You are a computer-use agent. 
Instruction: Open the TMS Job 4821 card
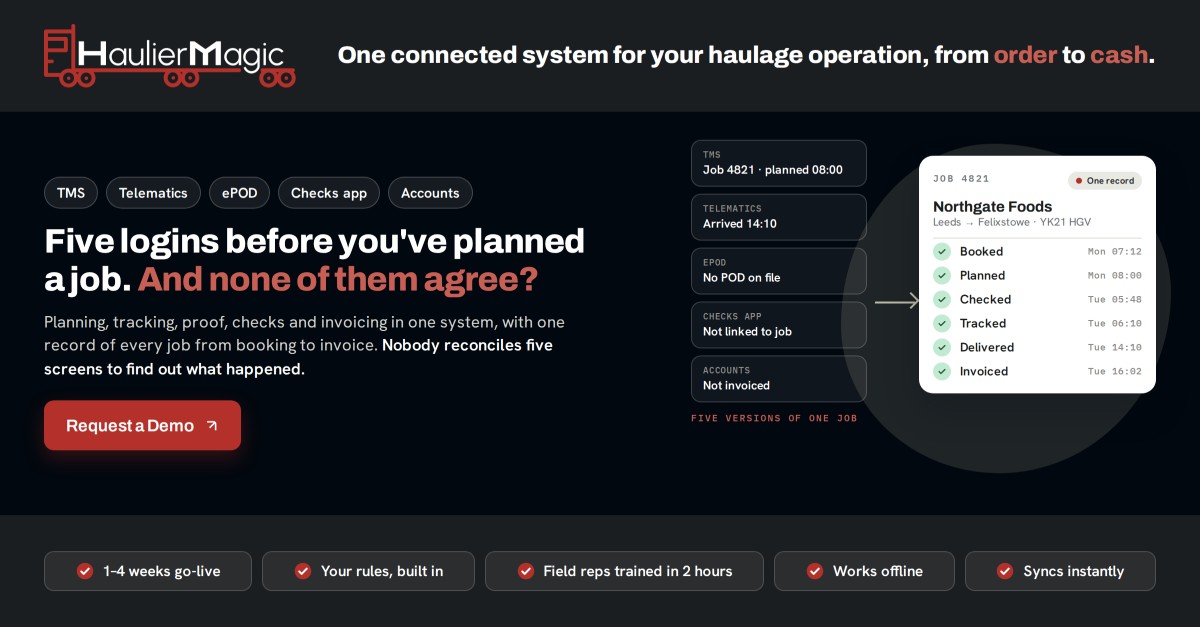(x=779, y=163)
